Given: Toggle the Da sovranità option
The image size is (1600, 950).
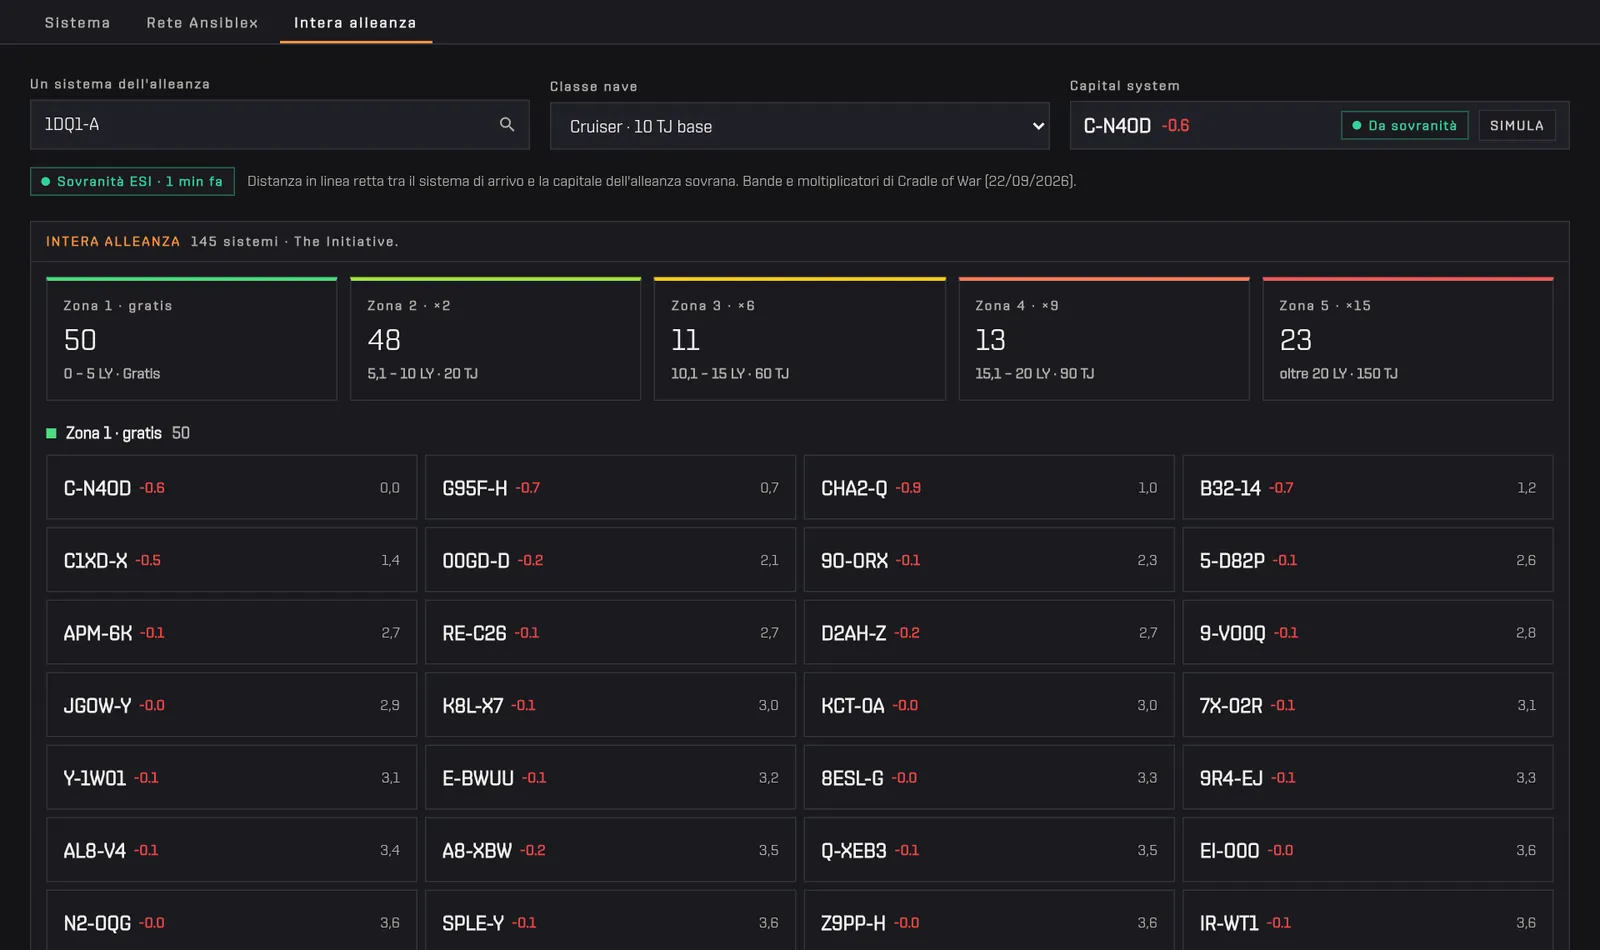Looking at the screenshot, I should 1404,125.
